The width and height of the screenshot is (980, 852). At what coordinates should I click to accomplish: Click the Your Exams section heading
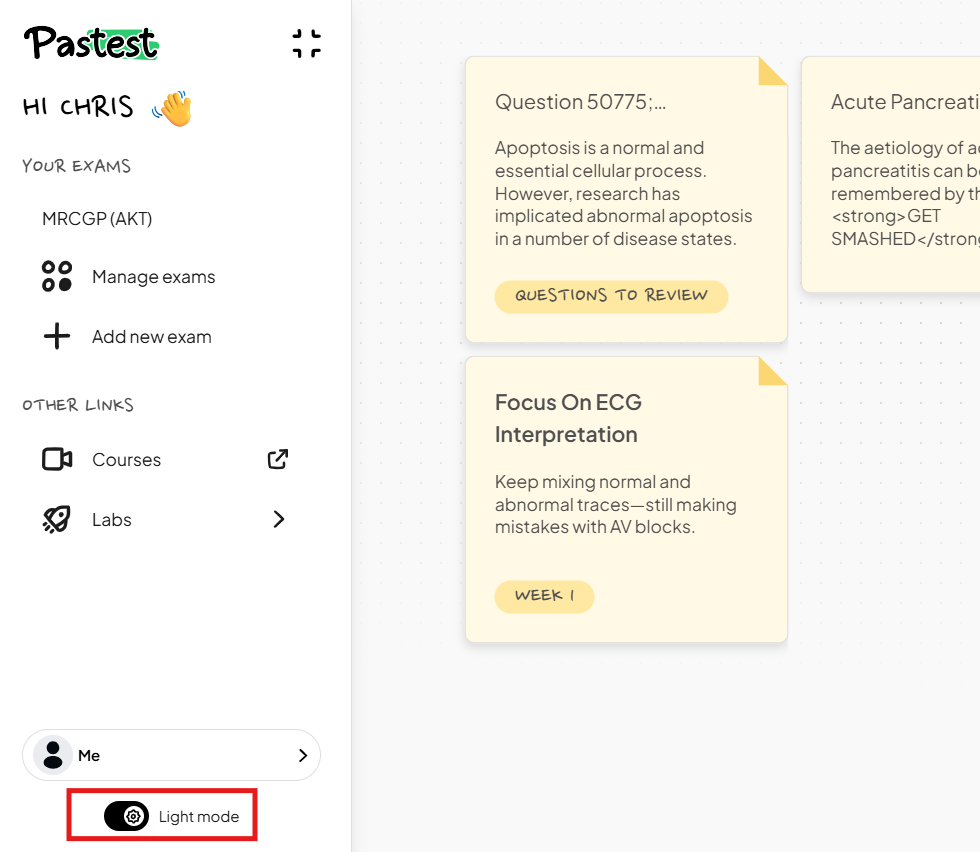[76, 166]
